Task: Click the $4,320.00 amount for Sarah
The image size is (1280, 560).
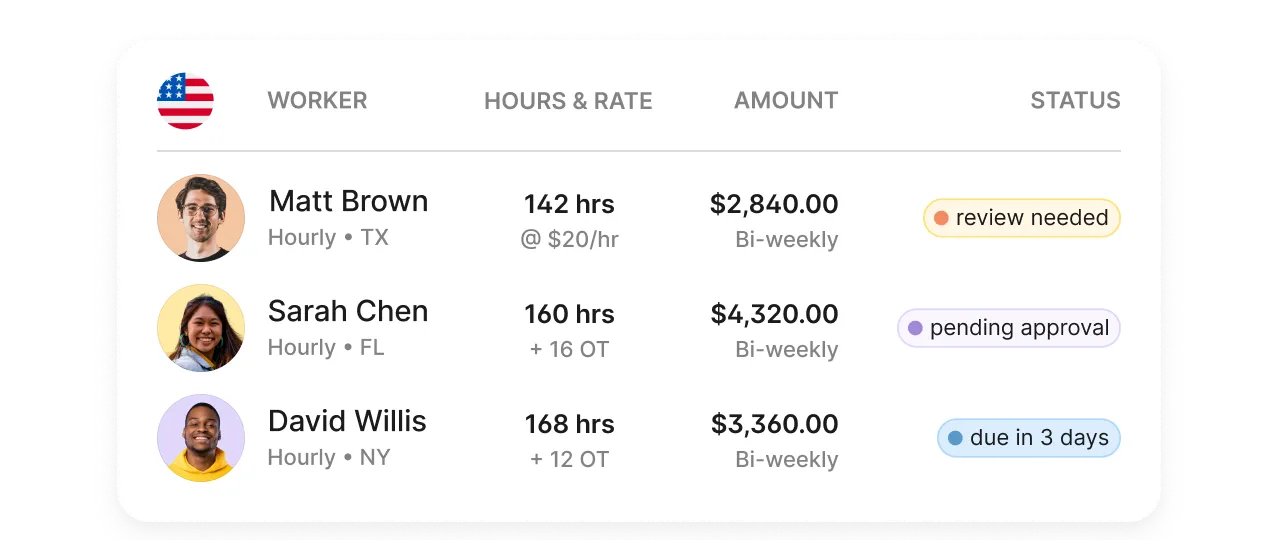Action: [774, 314]
